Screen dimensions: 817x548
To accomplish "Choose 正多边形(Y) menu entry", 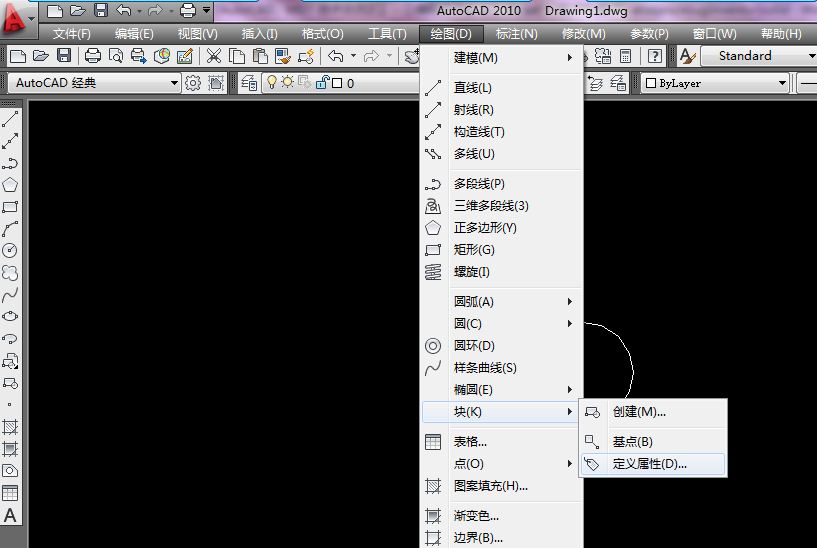I will [x=501, y=228].
